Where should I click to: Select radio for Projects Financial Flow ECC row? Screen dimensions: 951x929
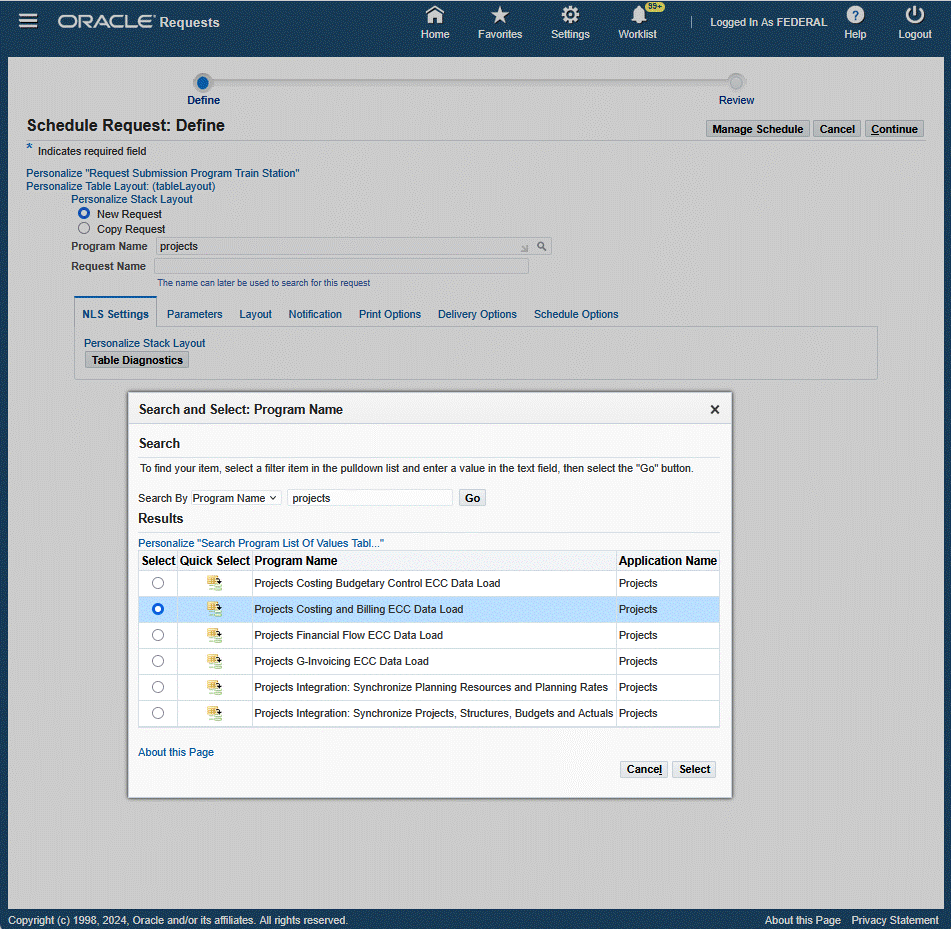click(x=158, y=635)
